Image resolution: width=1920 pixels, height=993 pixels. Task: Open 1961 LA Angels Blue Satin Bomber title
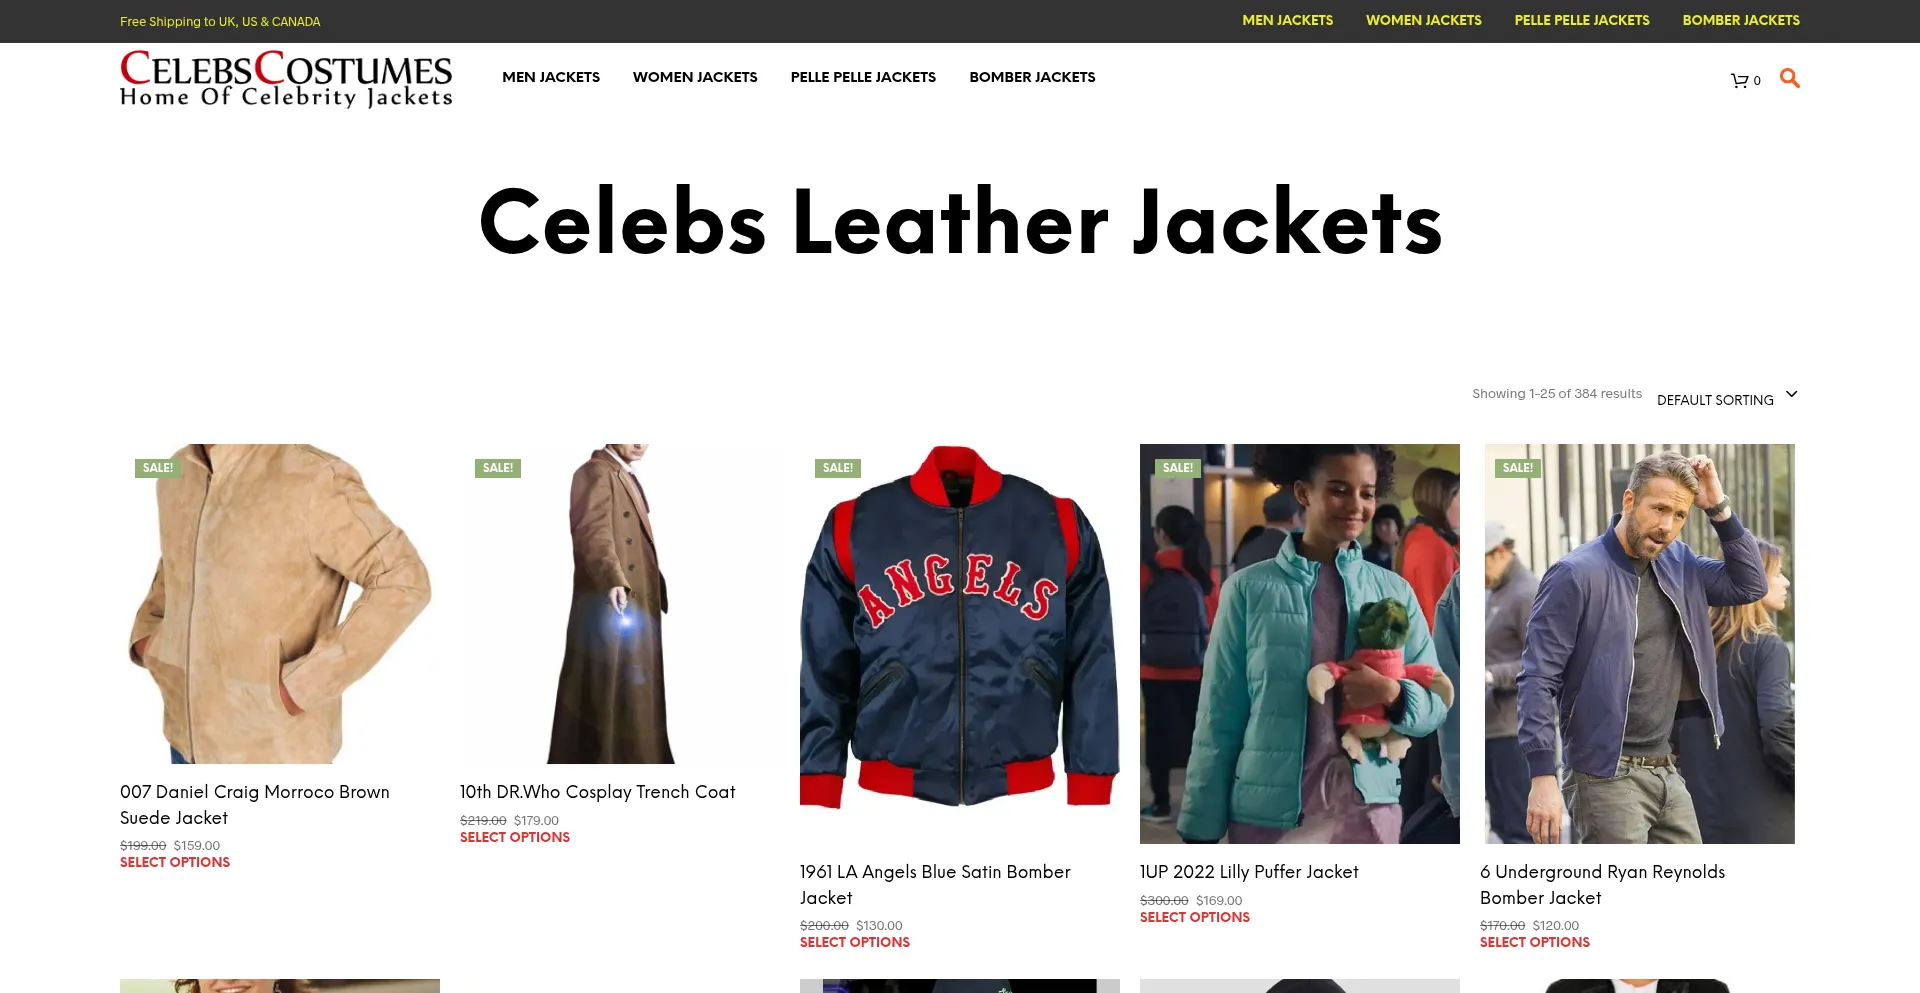pyautogui.click(x=935, y=884)
